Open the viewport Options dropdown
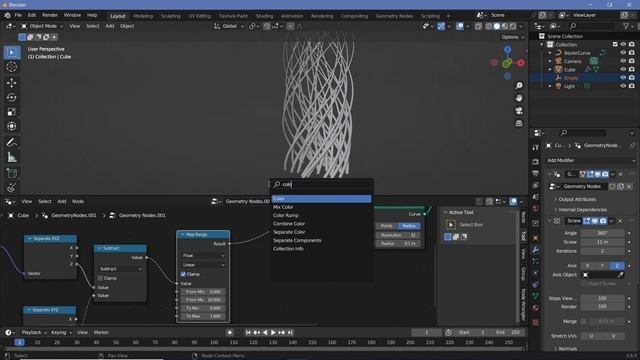Viewport: 640px width, 360px height. point(513,37)
